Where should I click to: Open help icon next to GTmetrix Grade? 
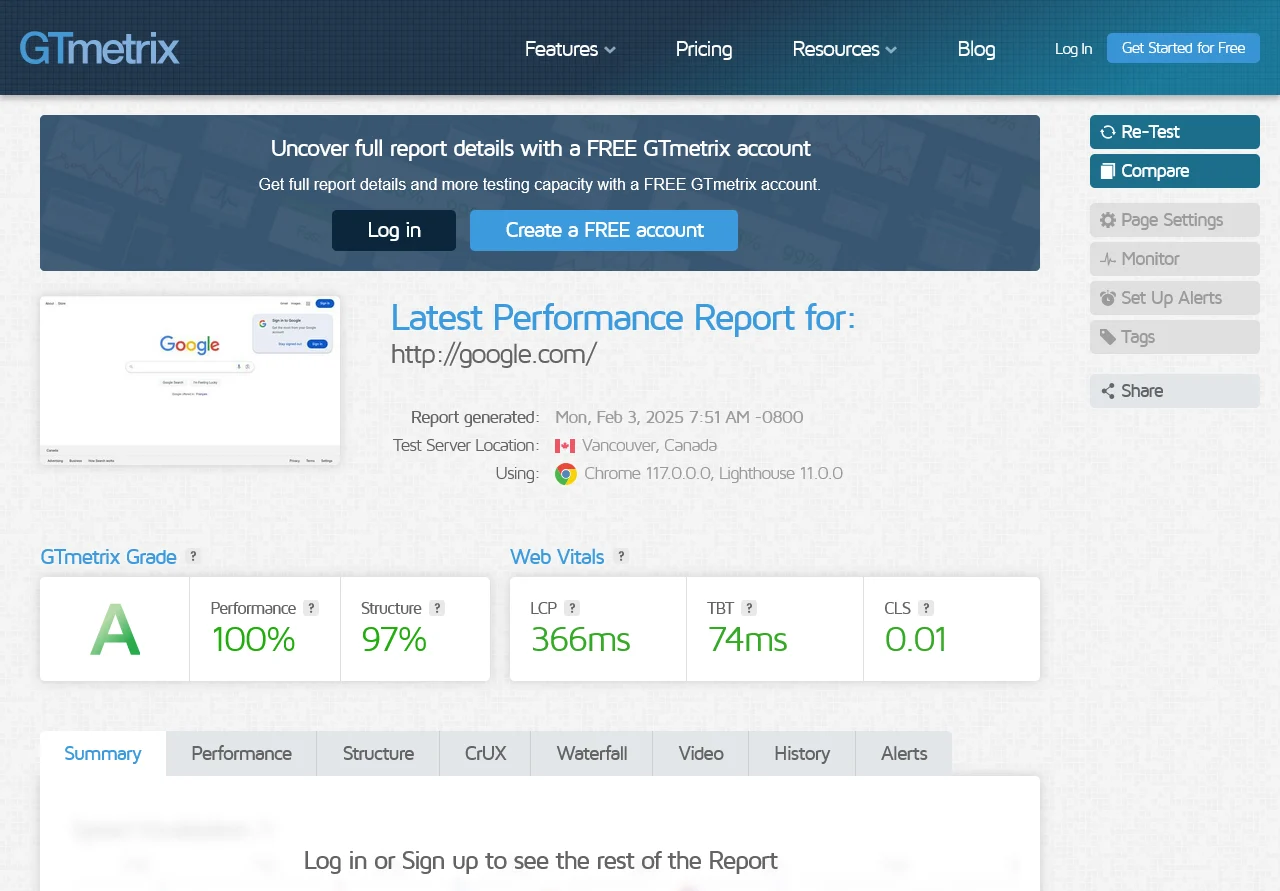point(193,556)
